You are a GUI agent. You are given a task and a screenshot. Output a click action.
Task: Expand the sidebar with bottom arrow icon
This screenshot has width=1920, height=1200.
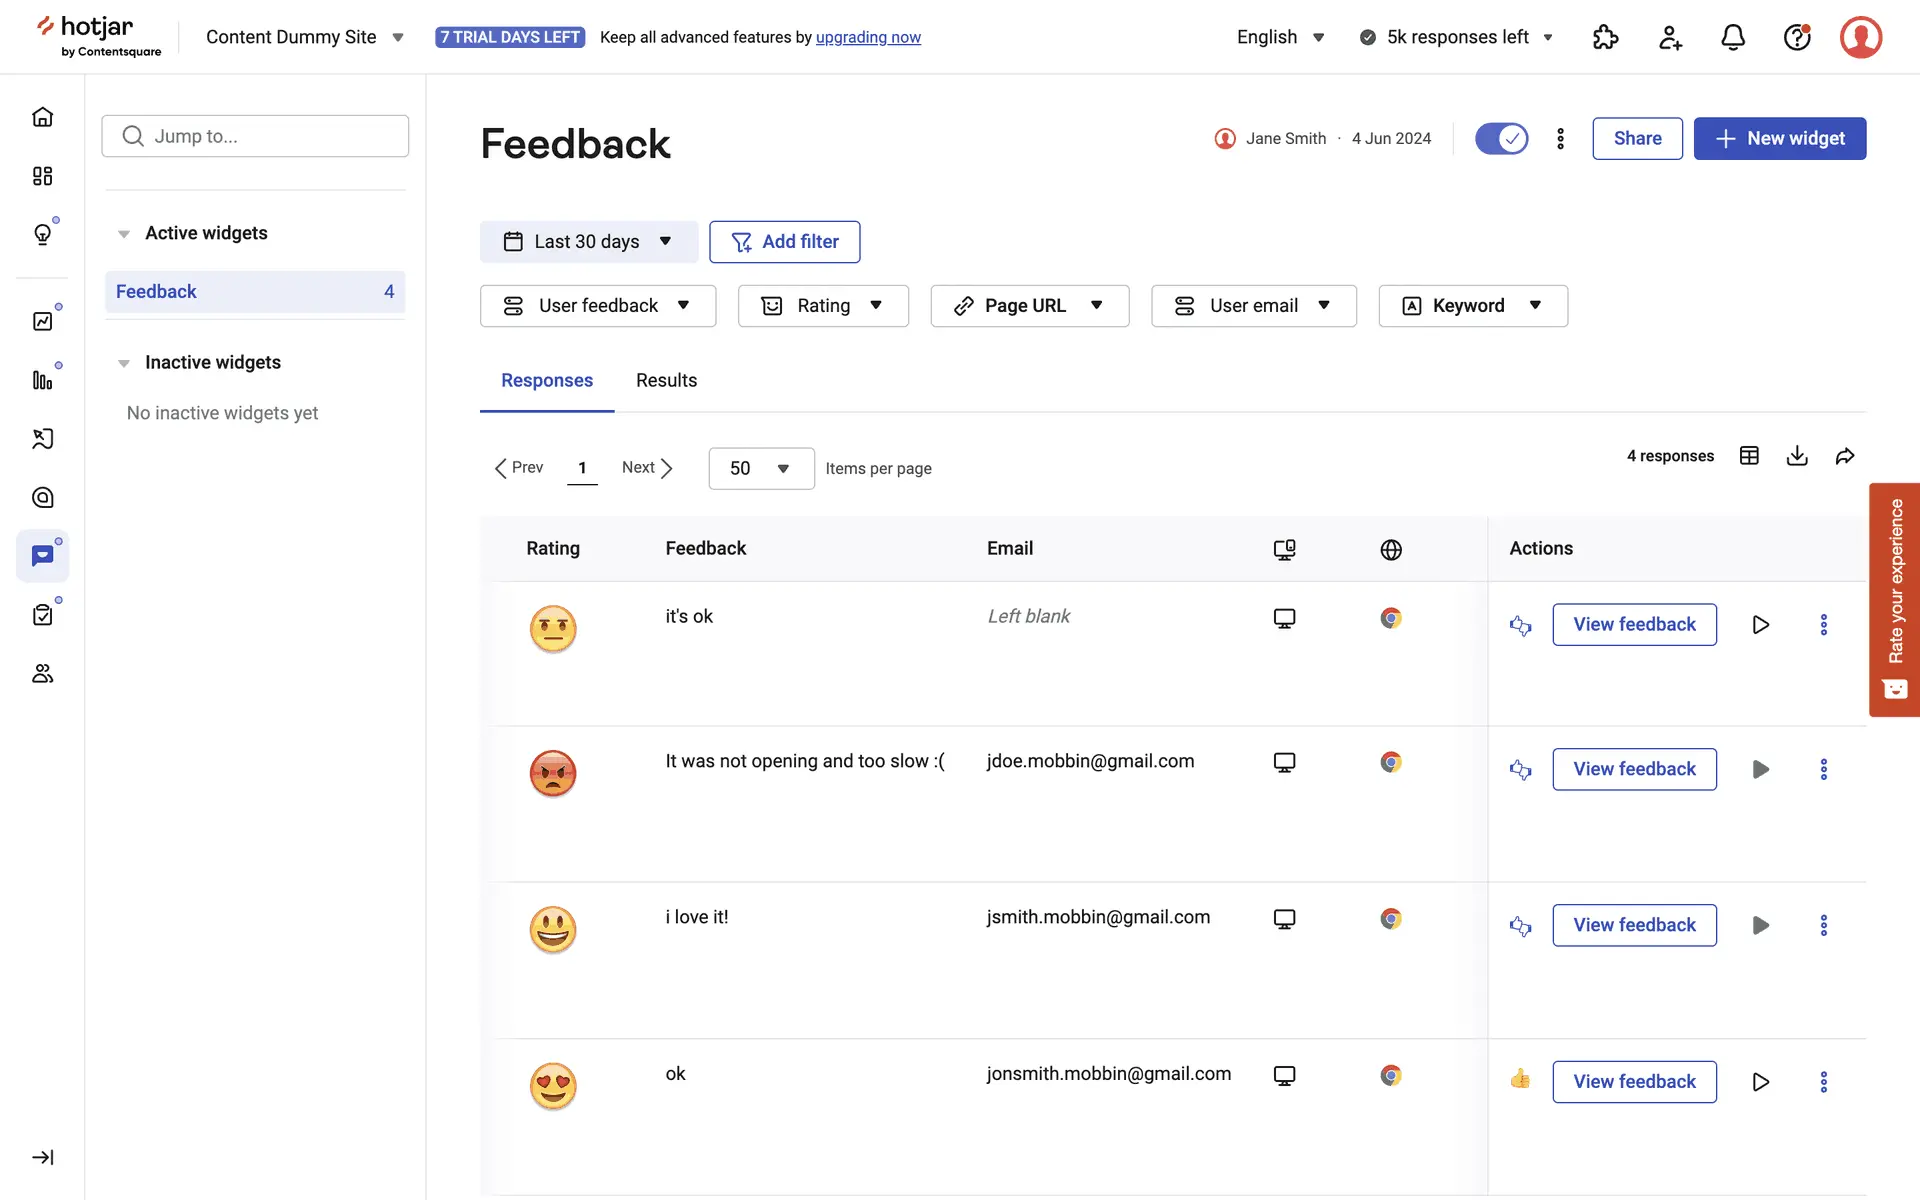click(42, 1157)
